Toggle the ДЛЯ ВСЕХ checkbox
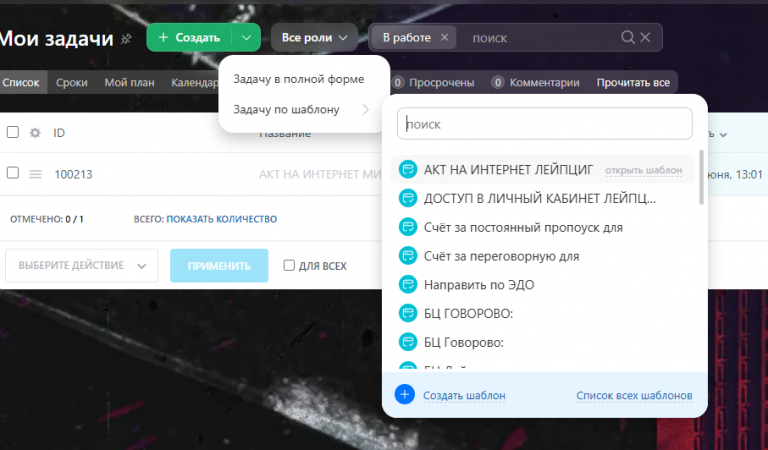The height and width of the screenshot is (450, 768). (289, 265)
